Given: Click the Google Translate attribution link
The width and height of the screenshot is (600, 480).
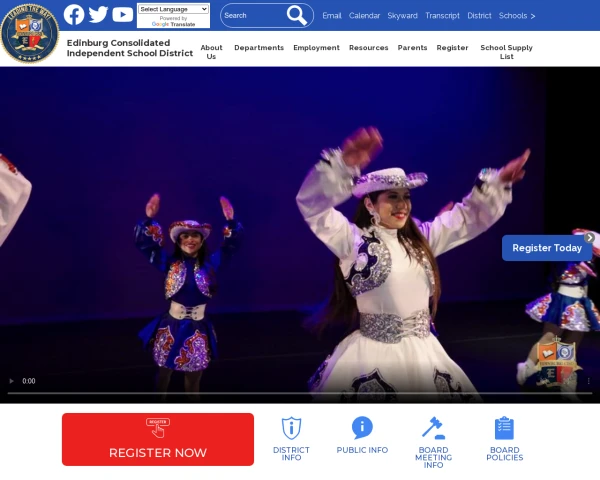Looking at the screenshot, I should point(173,24).
